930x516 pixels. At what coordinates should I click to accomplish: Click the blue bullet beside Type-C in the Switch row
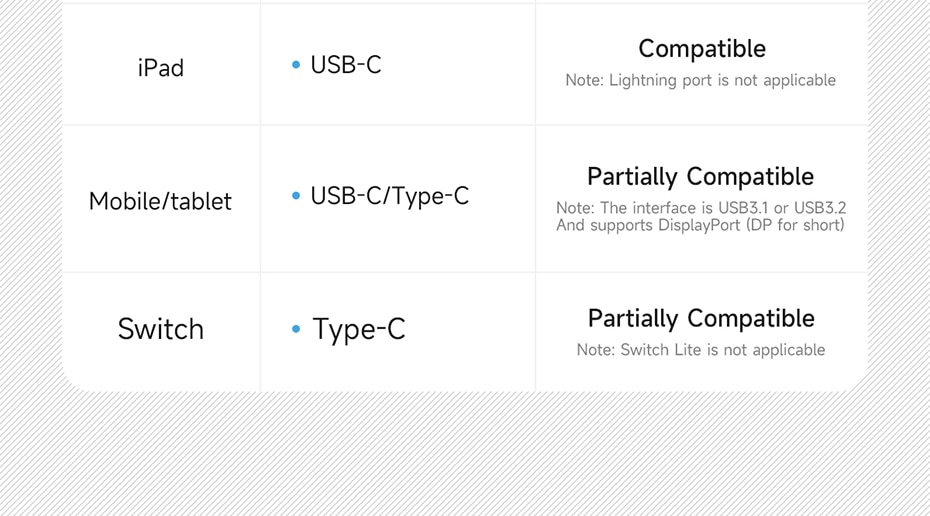point(296,329)
